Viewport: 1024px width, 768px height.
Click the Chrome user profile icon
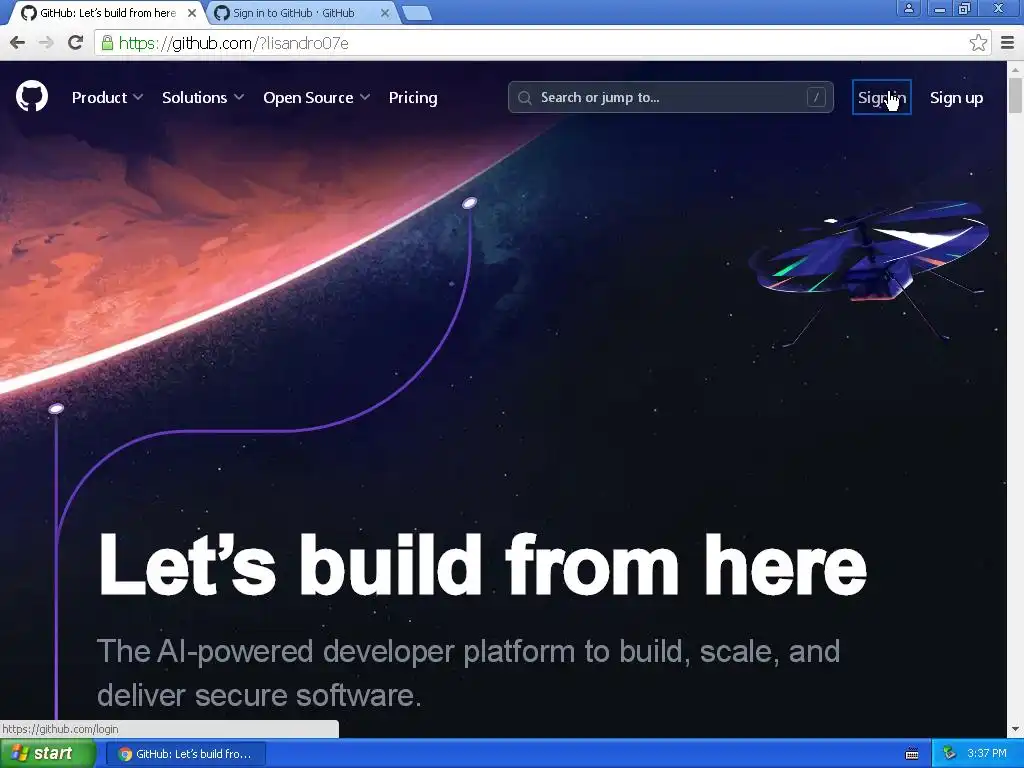tap(908, 8)
